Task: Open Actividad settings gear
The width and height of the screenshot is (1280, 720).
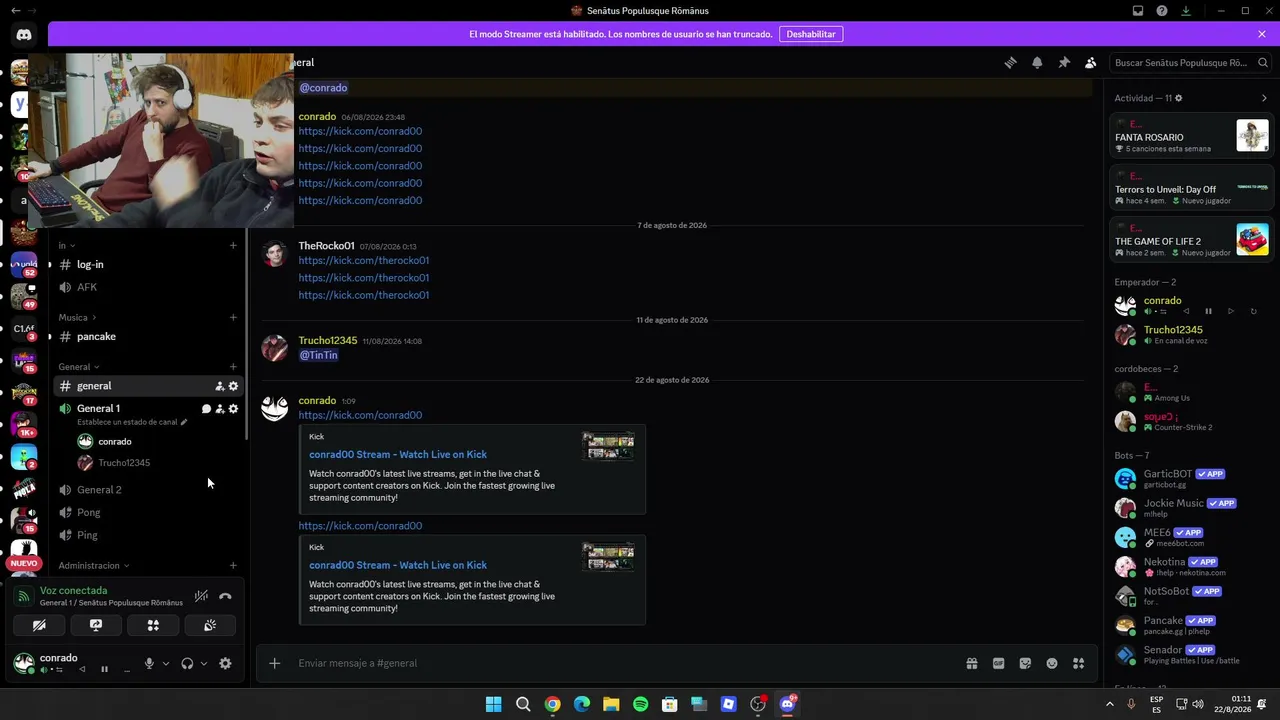Action: [x=1178, y=98]
